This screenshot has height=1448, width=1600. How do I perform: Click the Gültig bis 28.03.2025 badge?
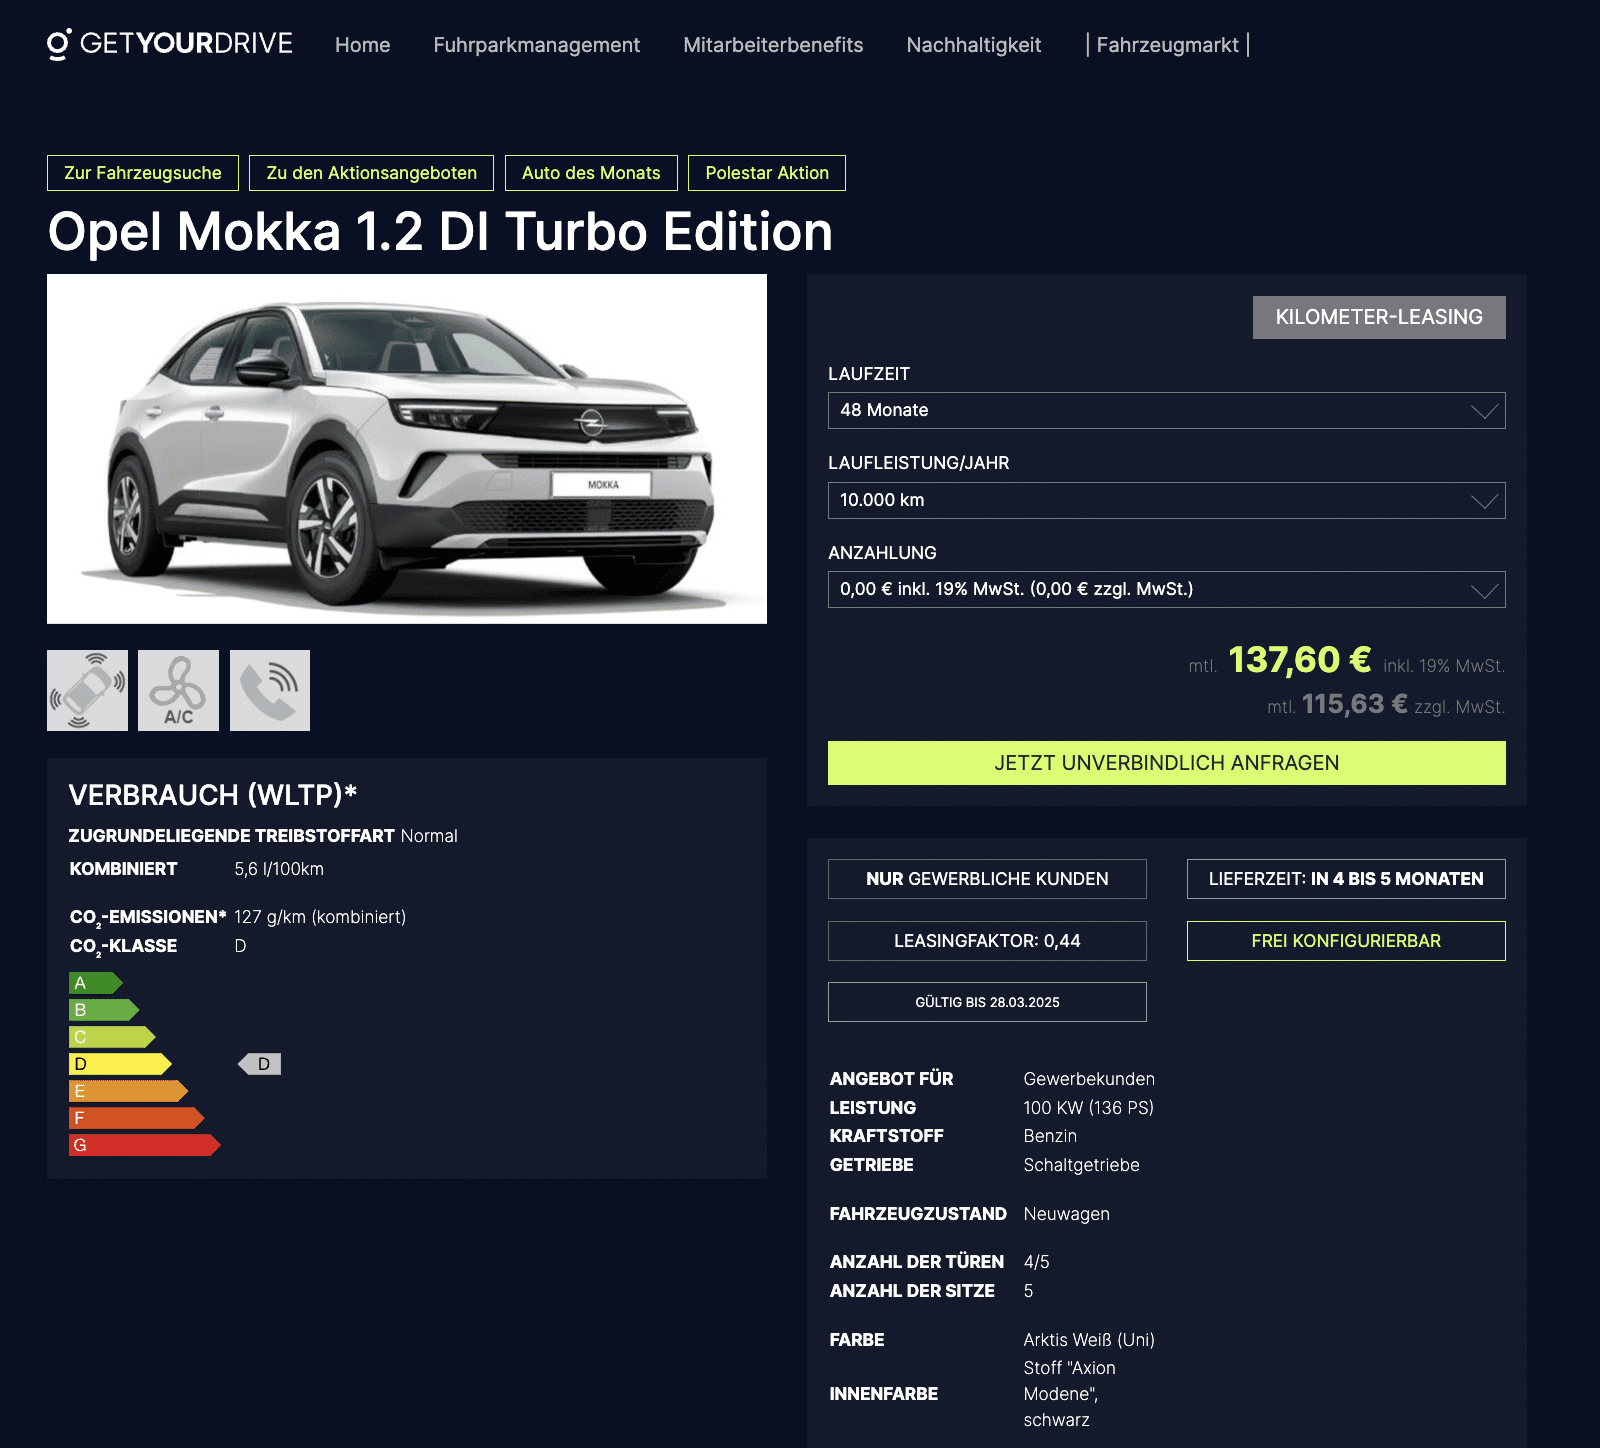click(987, 1002)
